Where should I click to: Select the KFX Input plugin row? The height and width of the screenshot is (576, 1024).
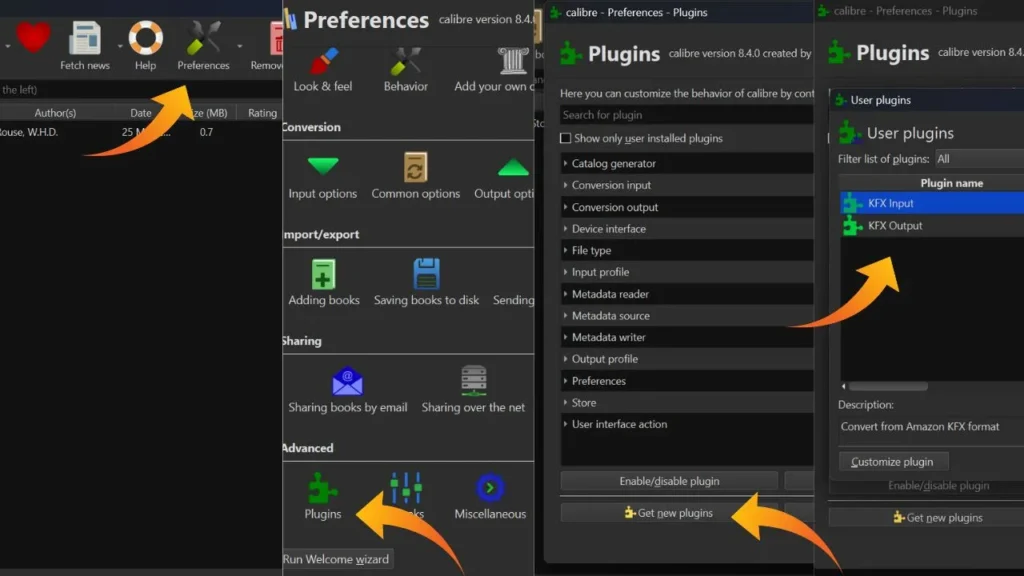tap(932, 203)
